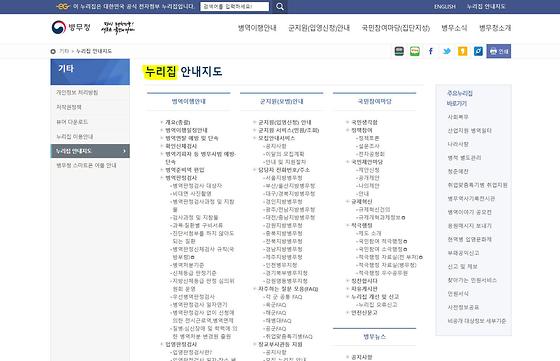Open 누리집 안내지도 link in top bar
560x361 pixels.
pos(486,6)
